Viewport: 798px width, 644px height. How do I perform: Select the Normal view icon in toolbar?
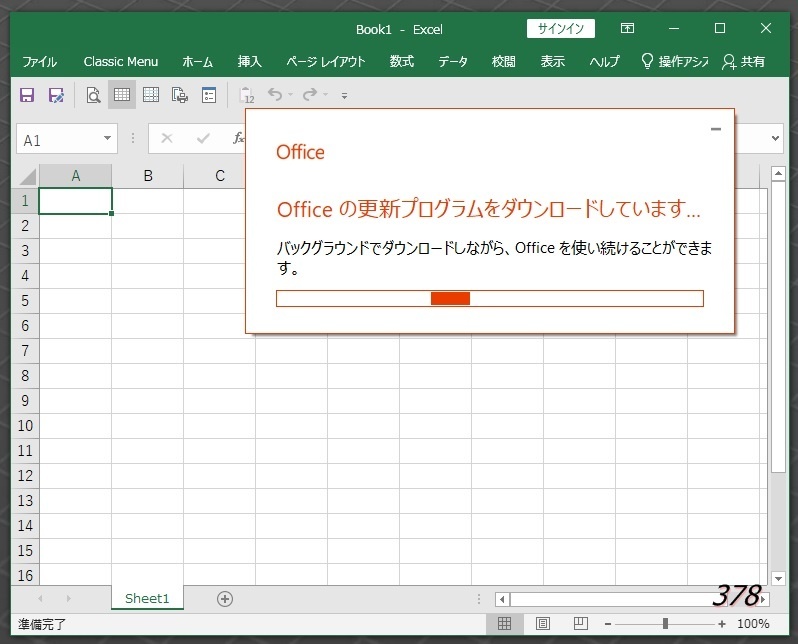pos(122,95)
